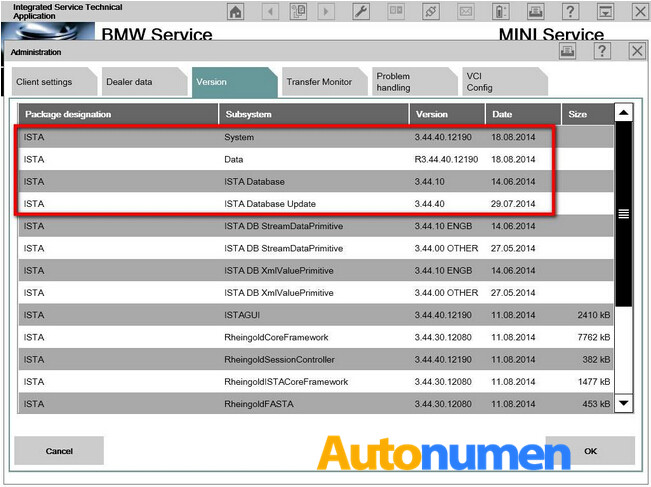Sort by Package designation column header

tap(118, 114)
